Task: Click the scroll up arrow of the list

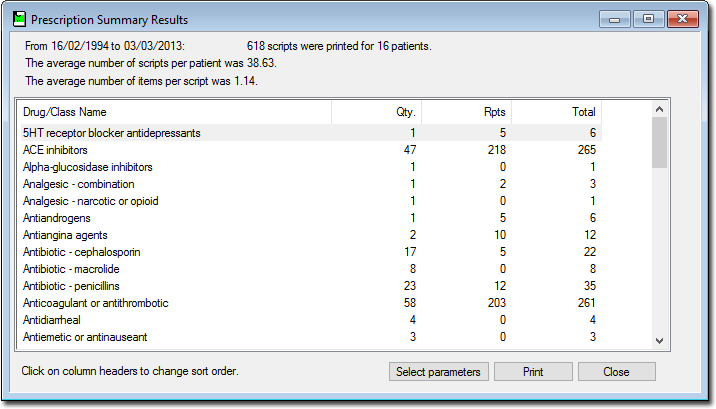Action: coord(659,109)
